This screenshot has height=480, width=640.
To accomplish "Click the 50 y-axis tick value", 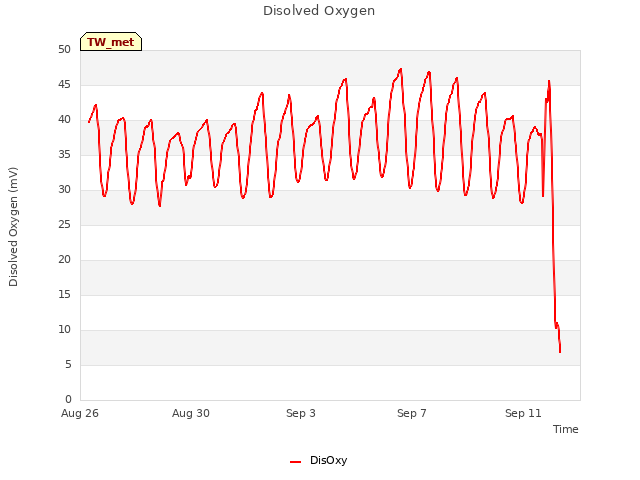I will (64, 50).
